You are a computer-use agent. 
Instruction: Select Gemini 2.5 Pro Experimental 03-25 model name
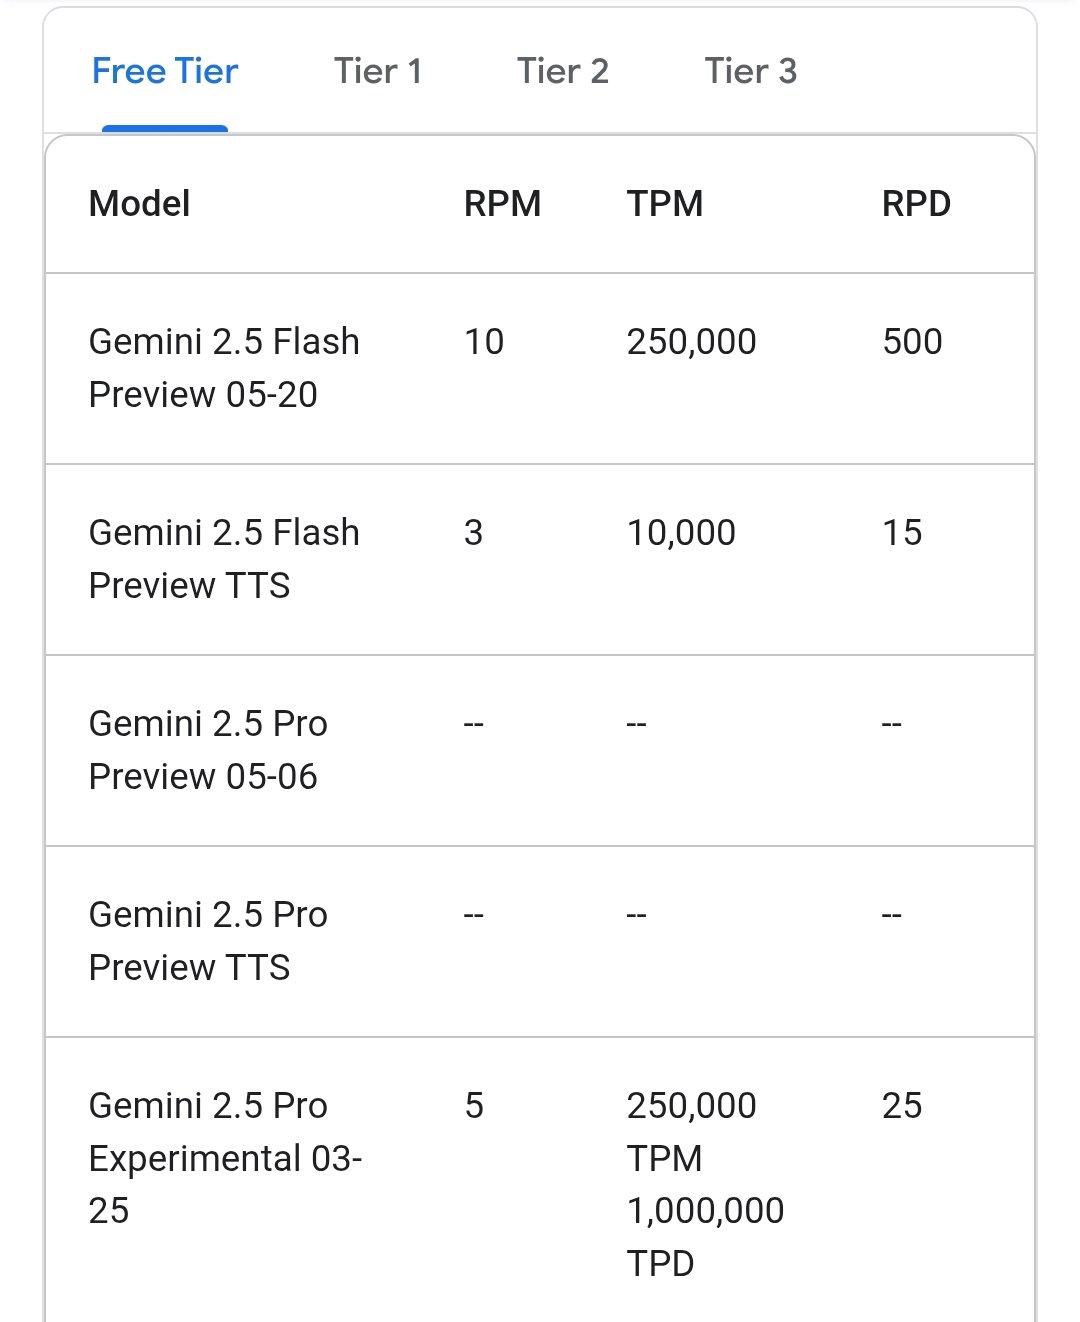coord(224,1158)
